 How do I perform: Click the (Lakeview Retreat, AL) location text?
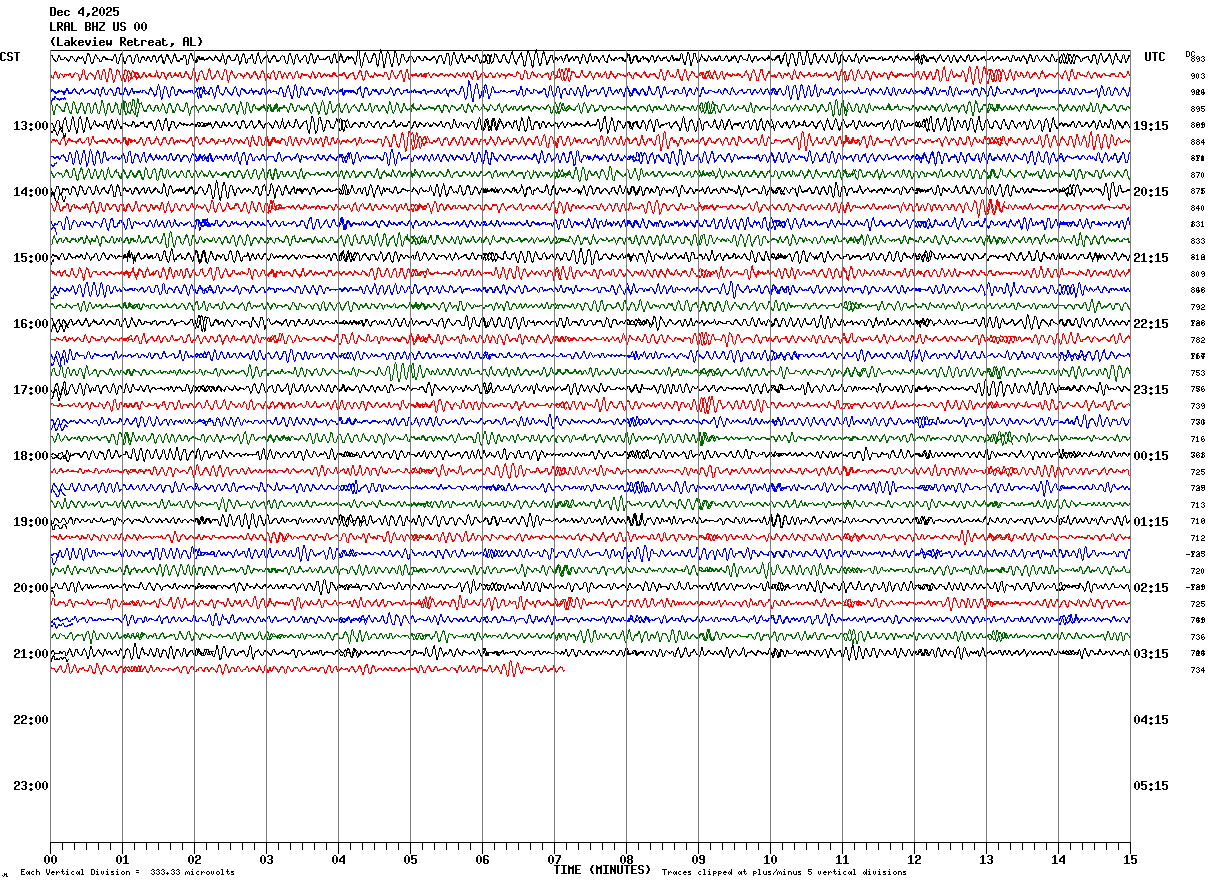pyautogui.click(x=126, y=42)
